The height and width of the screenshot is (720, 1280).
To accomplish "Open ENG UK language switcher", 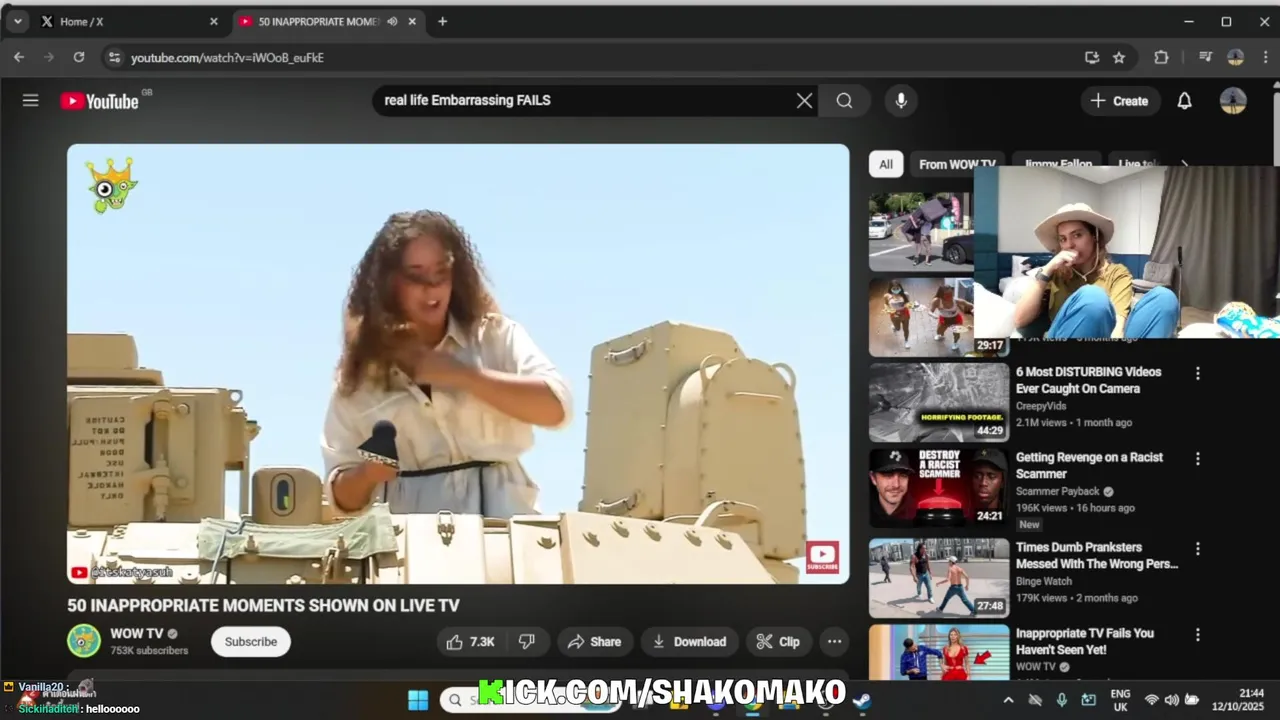I will tap(1120, 700).
